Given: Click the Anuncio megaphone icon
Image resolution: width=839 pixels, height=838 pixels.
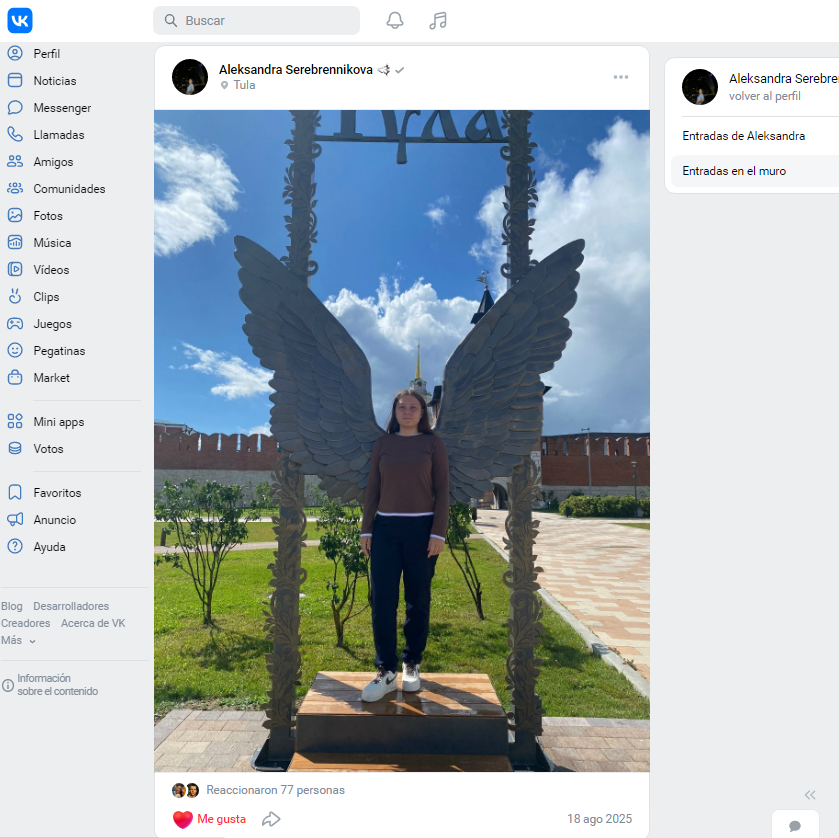Looking at the screenshot, I should tap(15, 520).
